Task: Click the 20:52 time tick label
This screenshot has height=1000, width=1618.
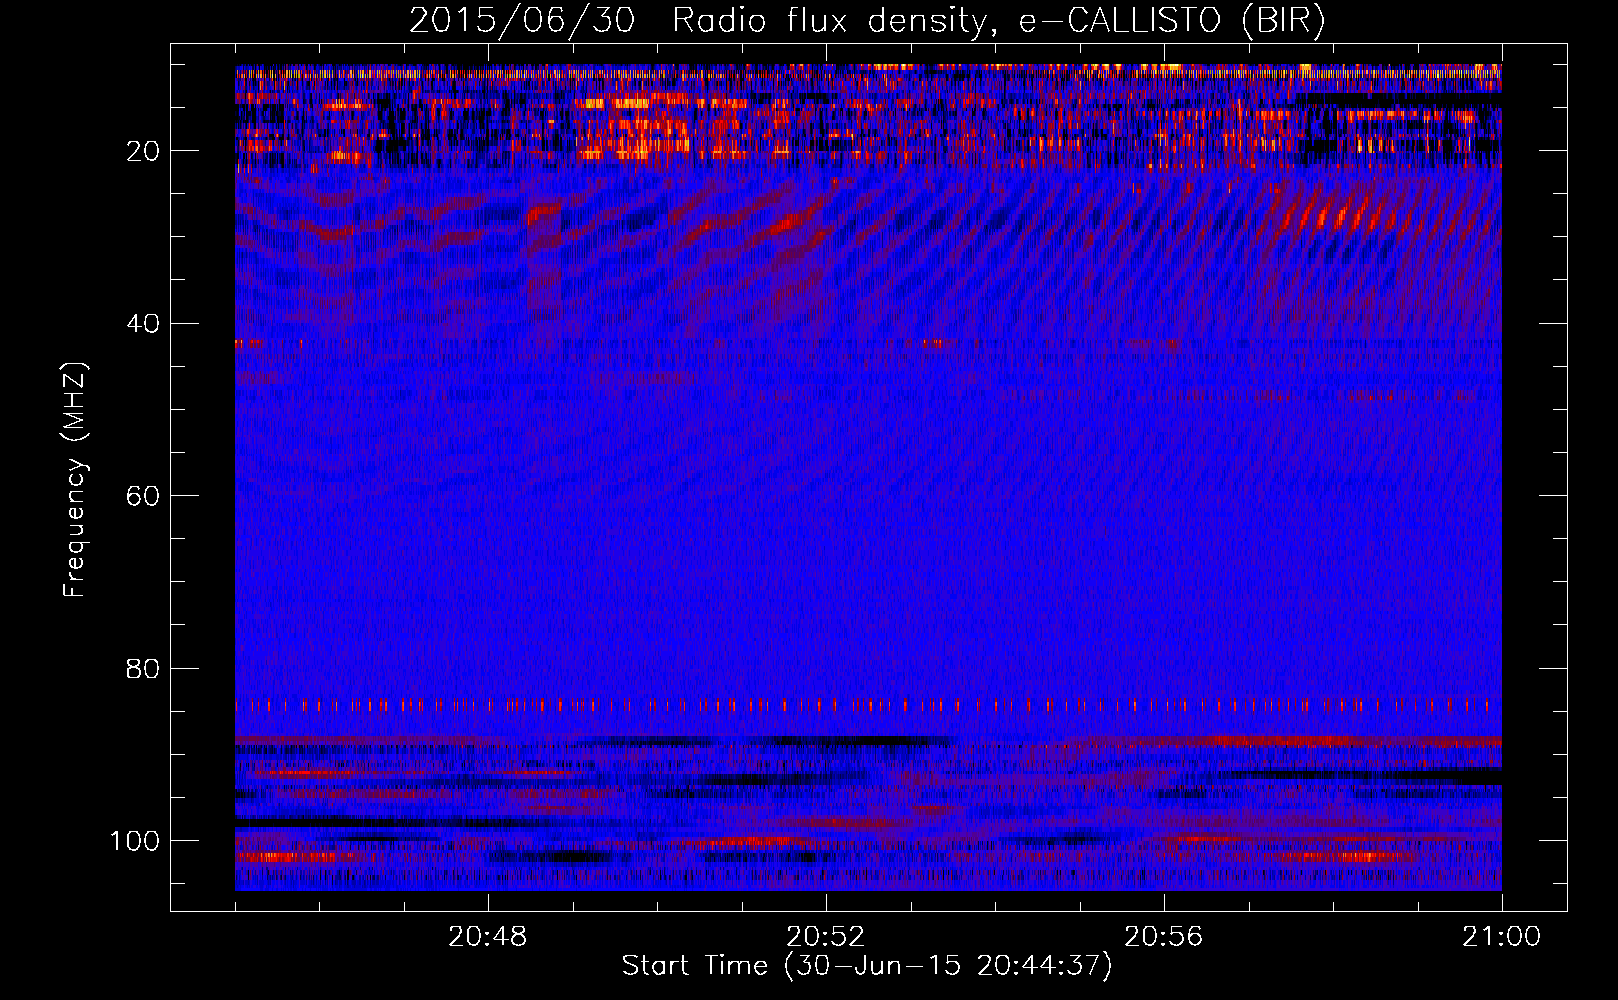Action: (826, 937)
